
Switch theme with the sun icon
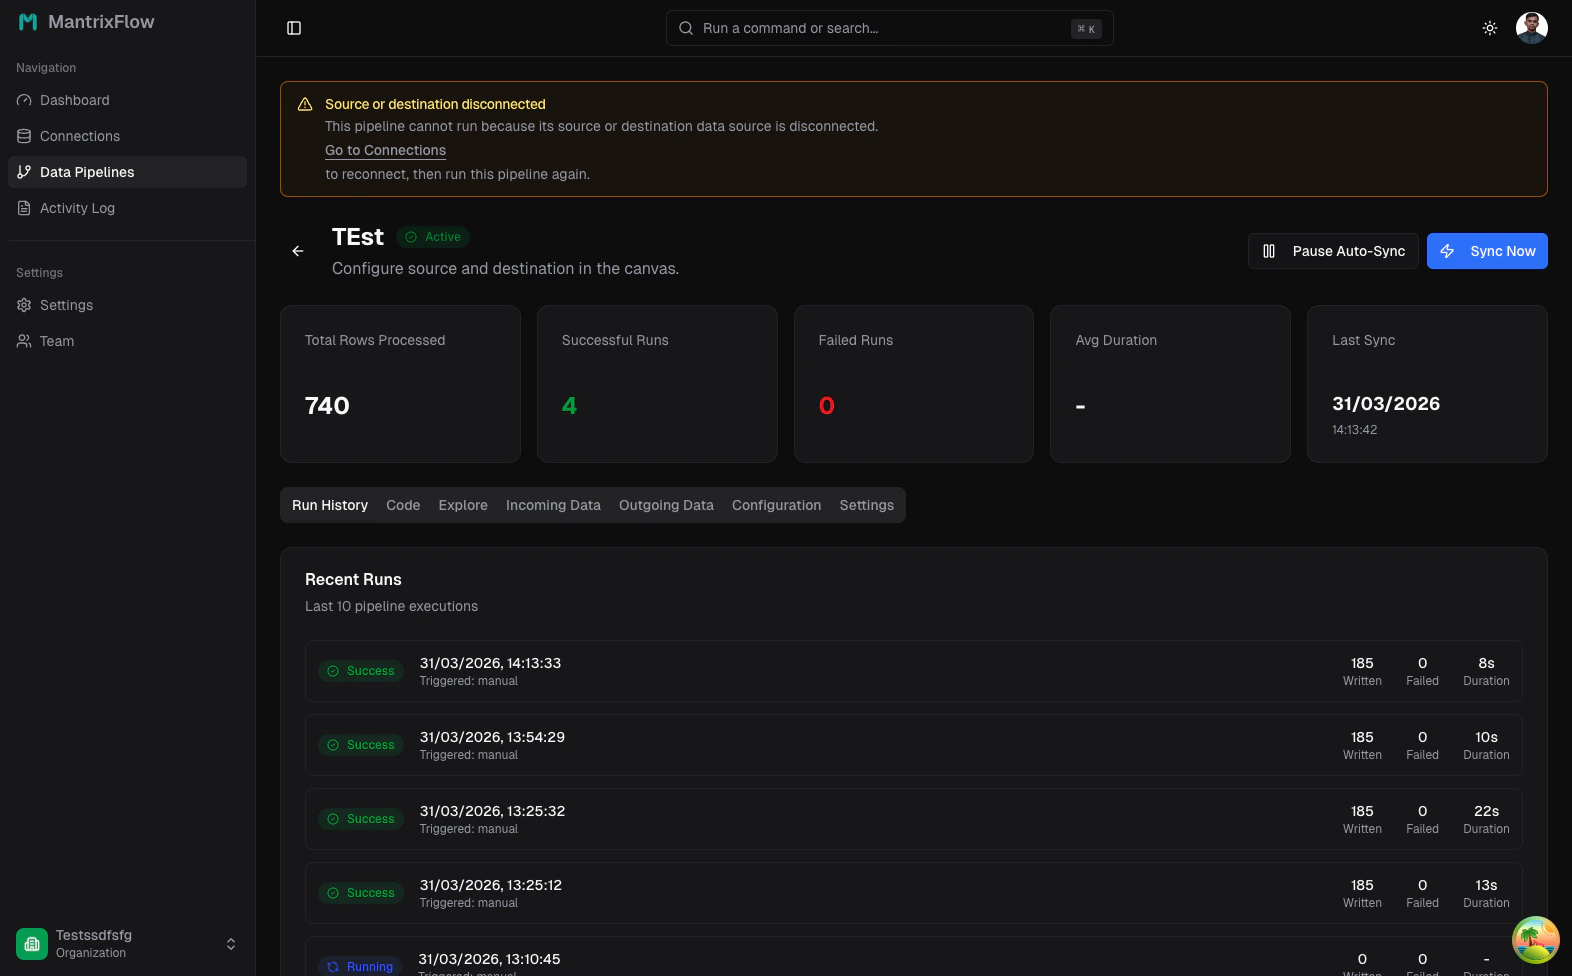click(1490, 28)
